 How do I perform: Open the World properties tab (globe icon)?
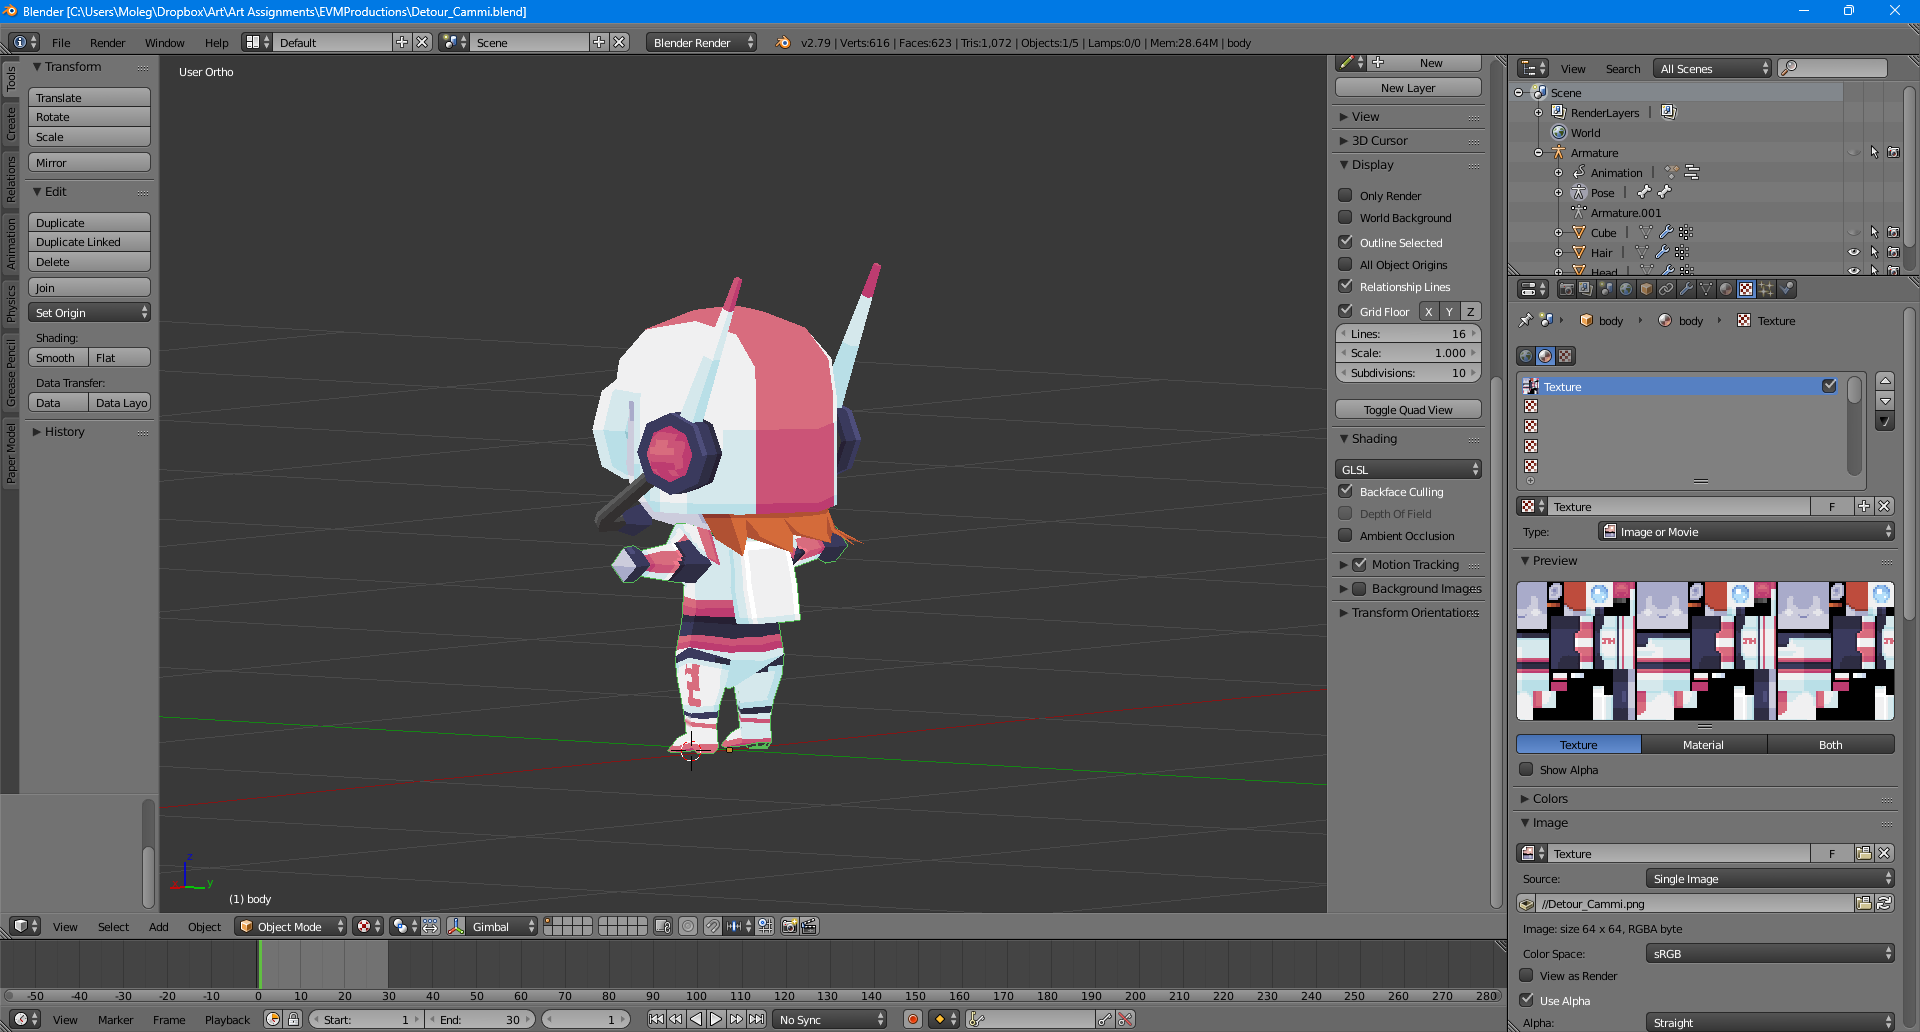click(1626, 289)
